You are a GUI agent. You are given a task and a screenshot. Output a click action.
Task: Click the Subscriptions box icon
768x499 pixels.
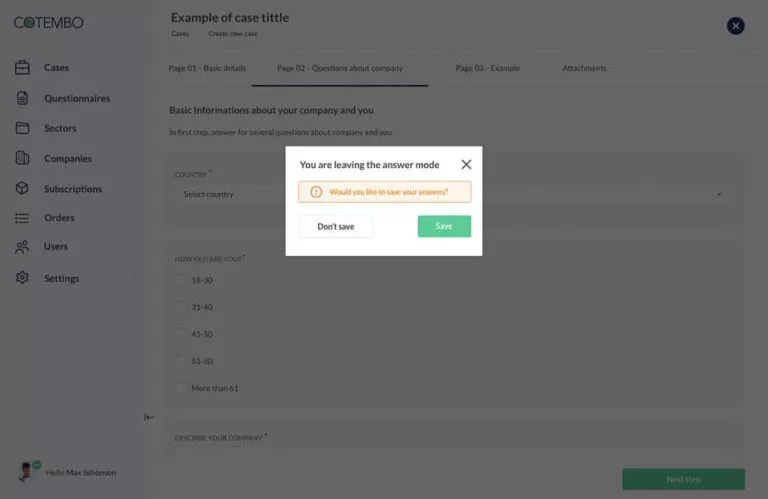pos(22,188)
